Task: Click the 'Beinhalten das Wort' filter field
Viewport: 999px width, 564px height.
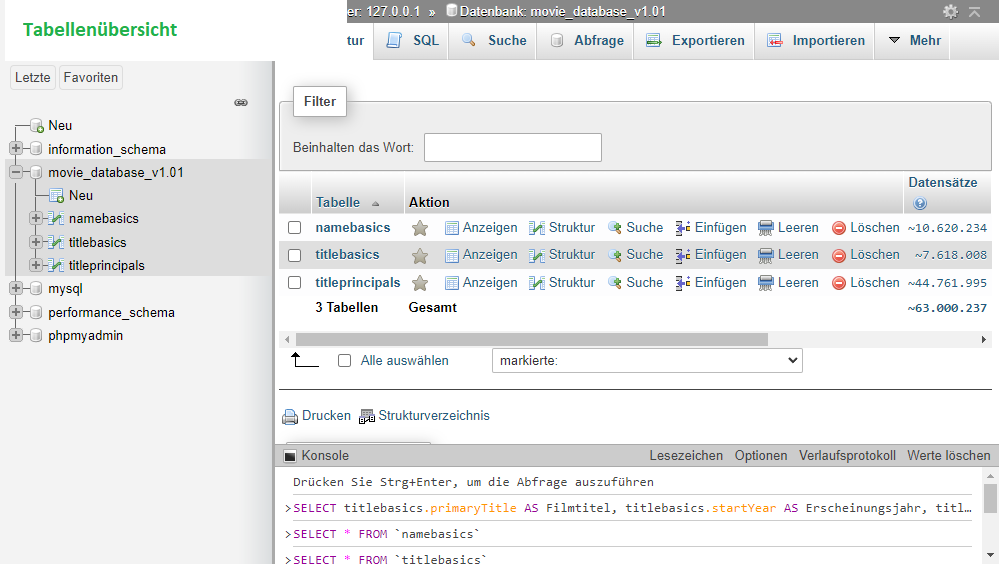Action: pyautogui.click(x=512, y=147)
